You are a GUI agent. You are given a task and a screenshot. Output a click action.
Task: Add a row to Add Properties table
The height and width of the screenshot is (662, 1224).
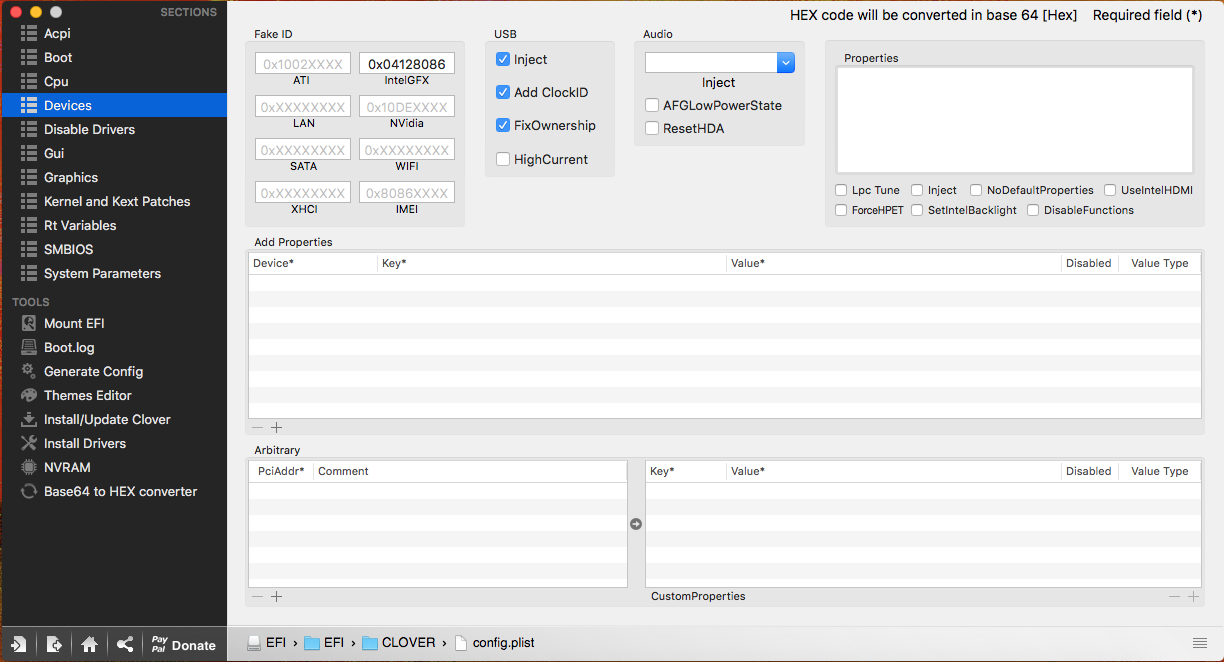(x=277, y=427)
